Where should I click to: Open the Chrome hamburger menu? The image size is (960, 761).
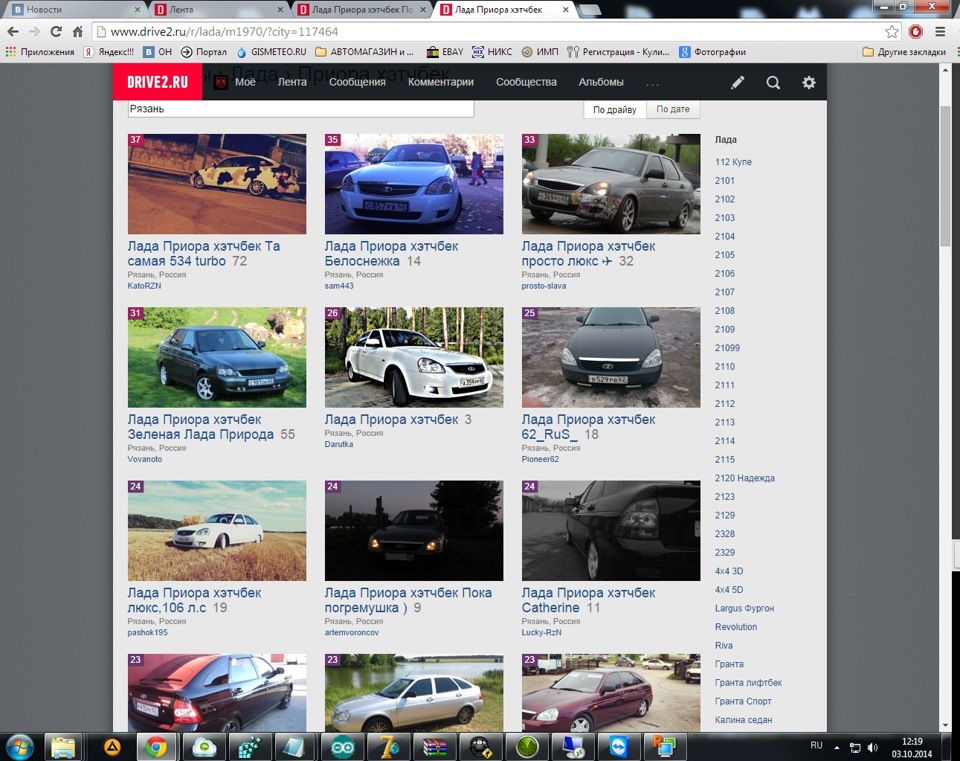tap(940, 32)
